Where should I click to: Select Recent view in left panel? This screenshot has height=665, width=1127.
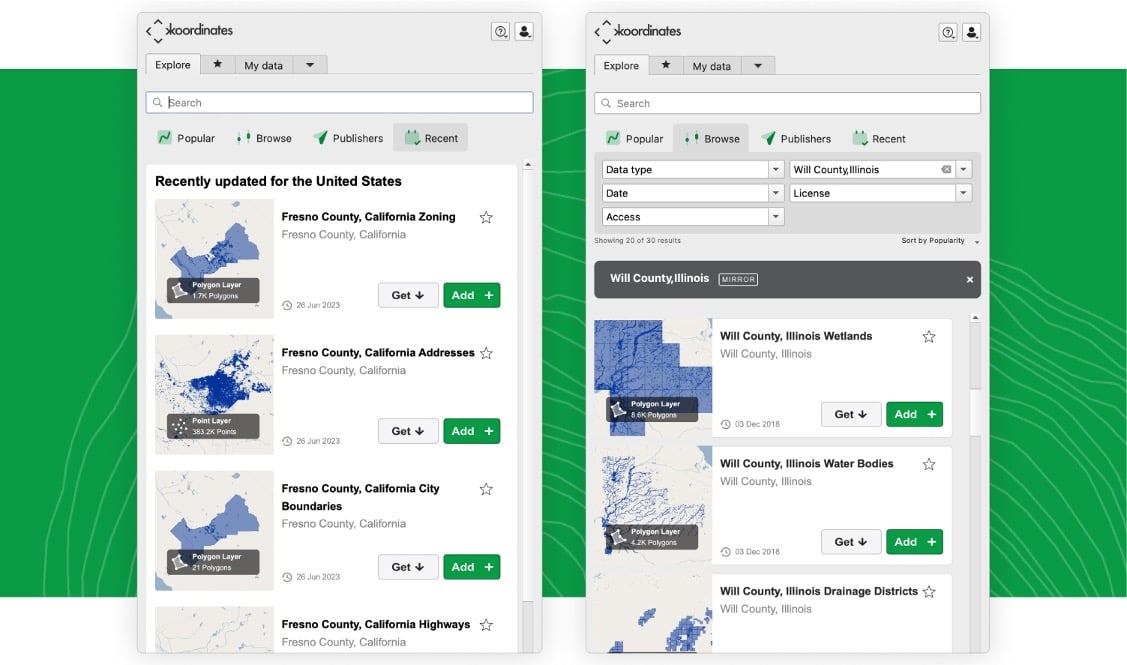[431, 138]
